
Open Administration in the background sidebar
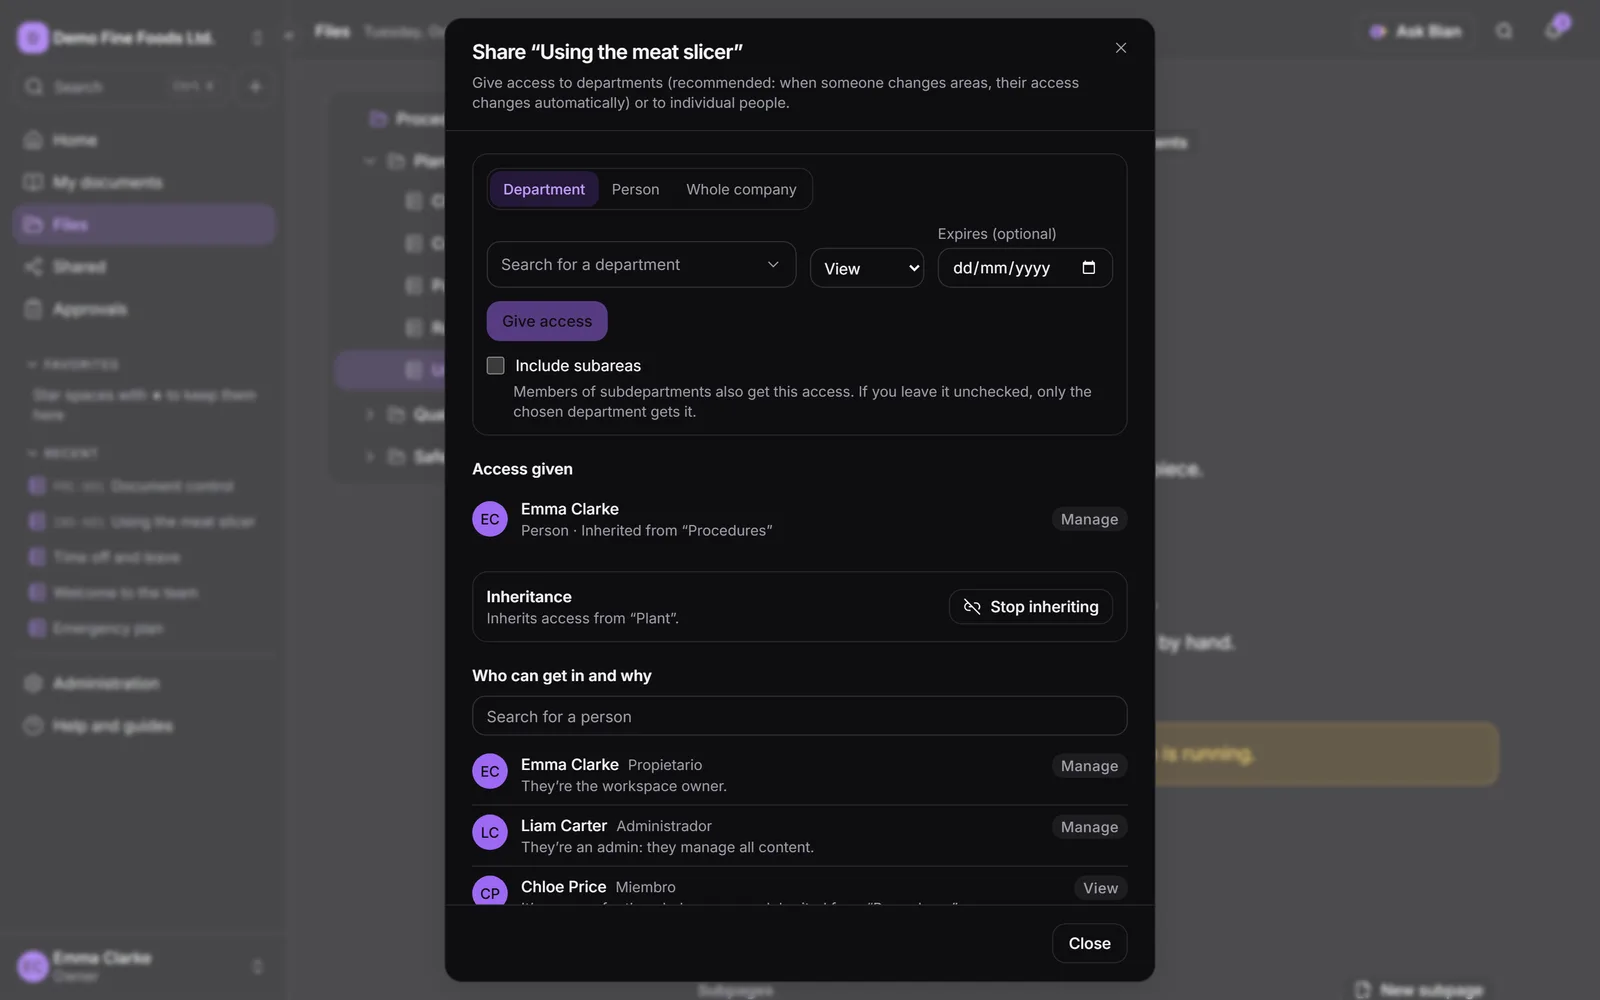point(144,683)
